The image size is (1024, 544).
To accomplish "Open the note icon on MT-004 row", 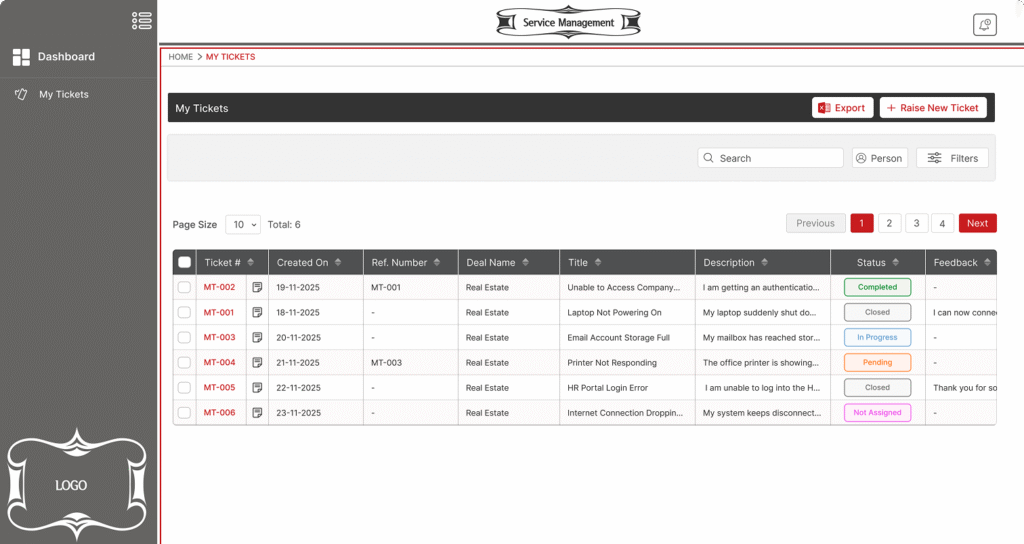I will 257,363.
